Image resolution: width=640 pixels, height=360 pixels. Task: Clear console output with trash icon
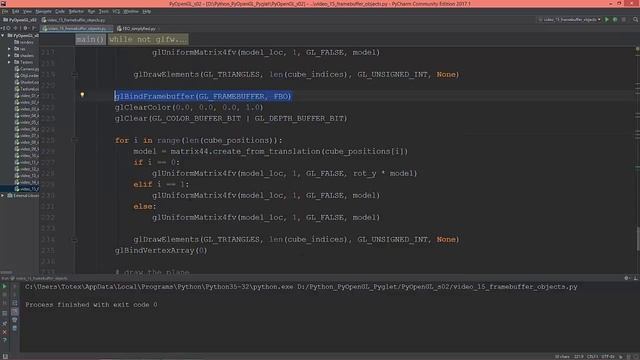[x=14, y=328]
